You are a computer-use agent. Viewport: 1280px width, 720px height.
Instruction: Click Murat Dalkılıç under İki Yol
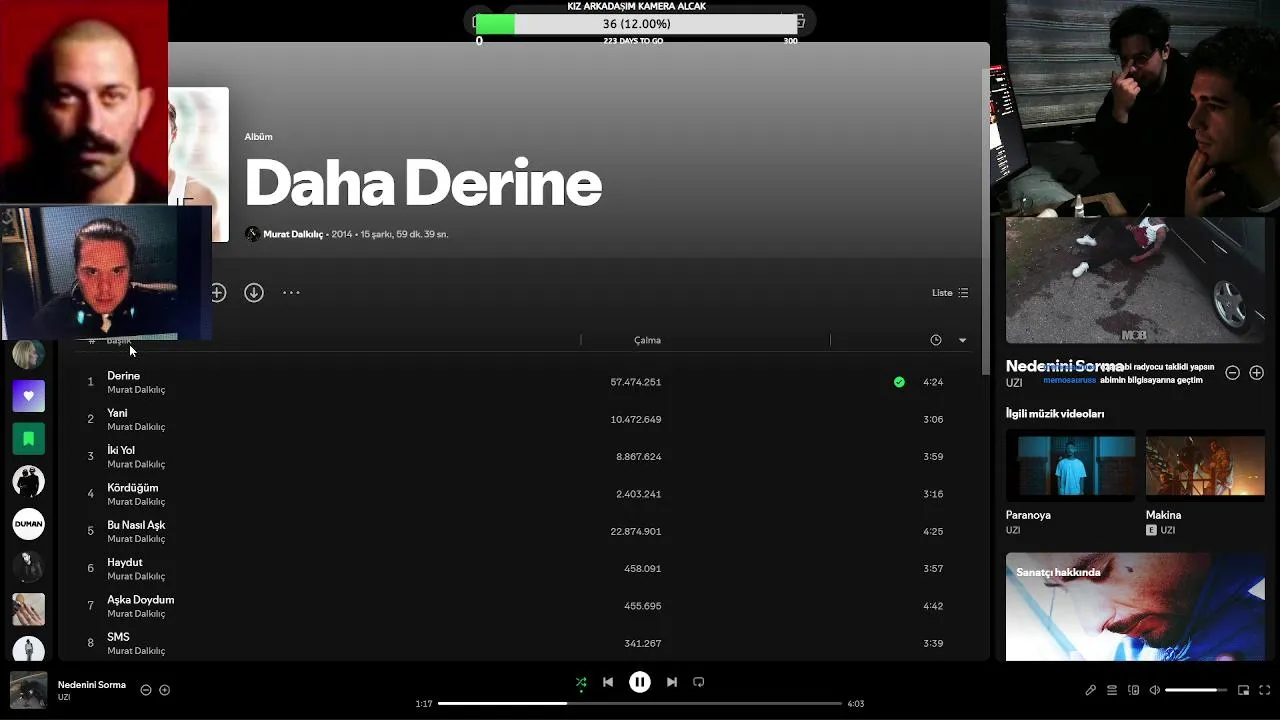pyautogui.click(x=136, y=464)
